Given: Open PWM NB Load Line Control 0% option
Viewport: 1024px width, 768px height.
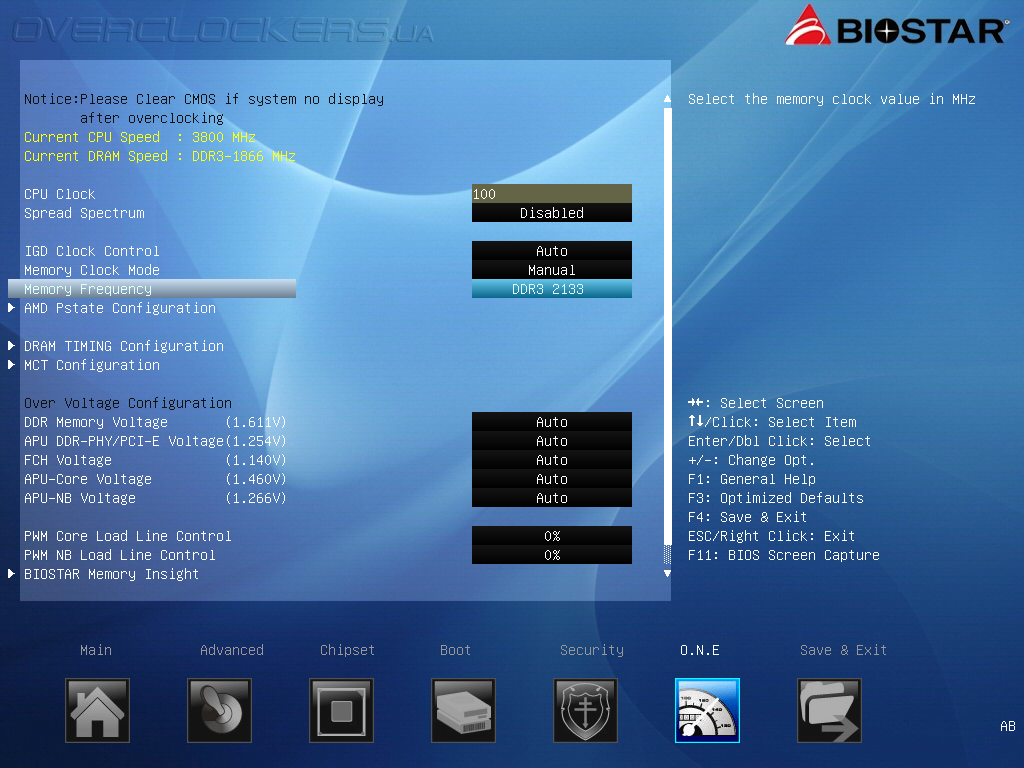Looking at the screenshot, I should click(x=552, y=554).
